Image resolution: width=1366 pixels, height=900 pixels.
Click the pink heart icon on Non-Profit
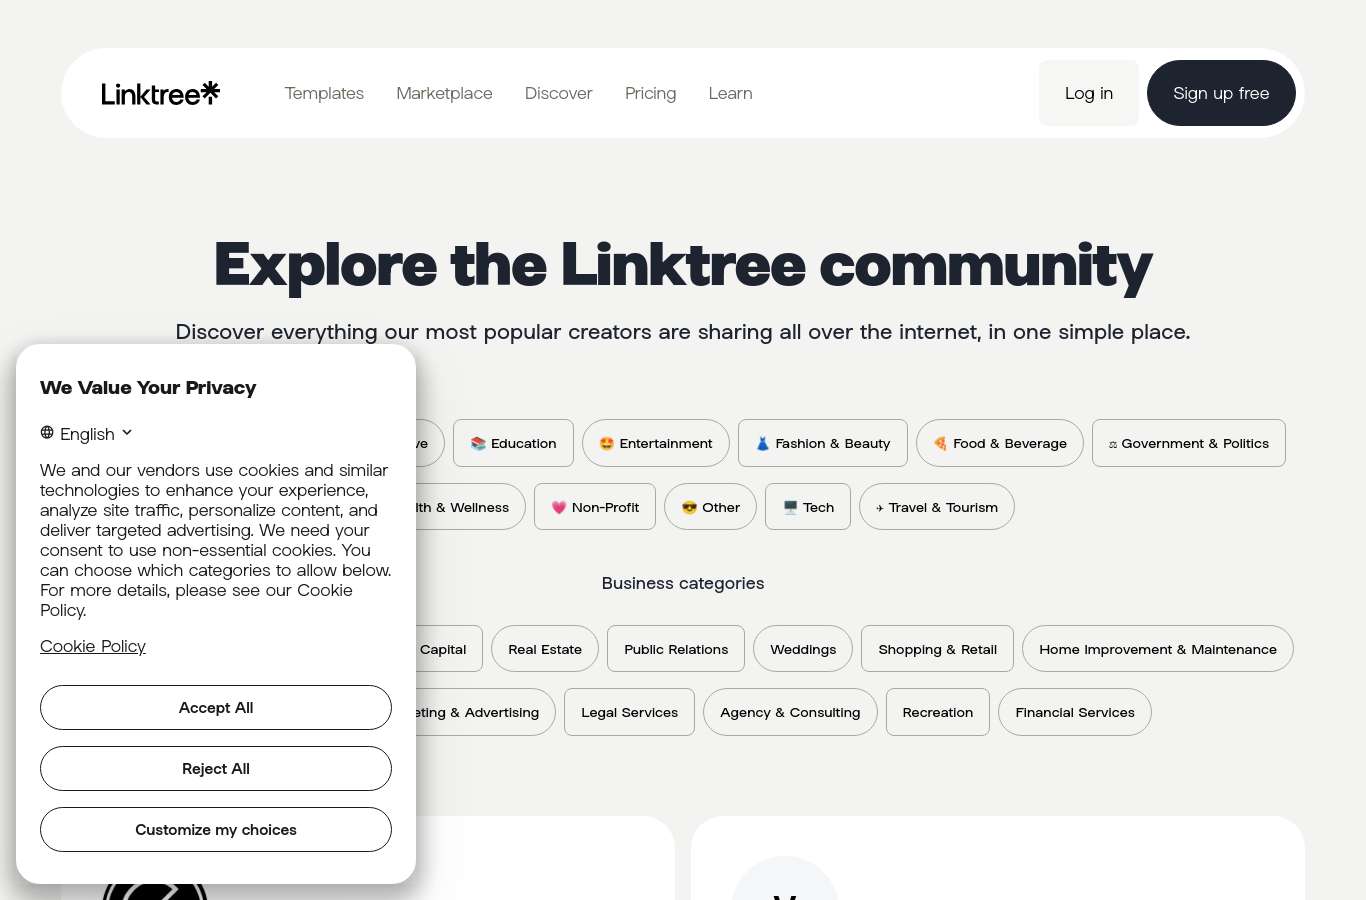point(559,507)
